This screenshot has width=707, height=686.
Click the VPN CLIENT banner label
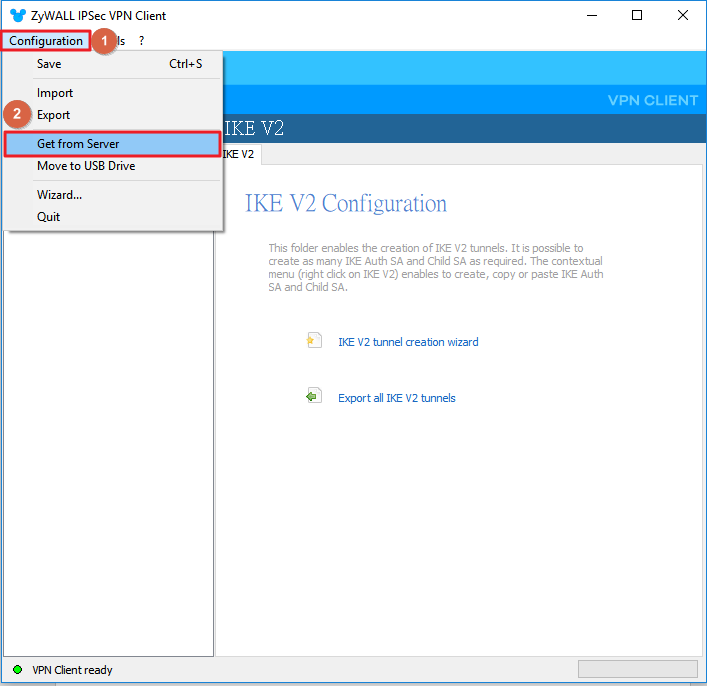pyautogui.click(x=652, y=100)
